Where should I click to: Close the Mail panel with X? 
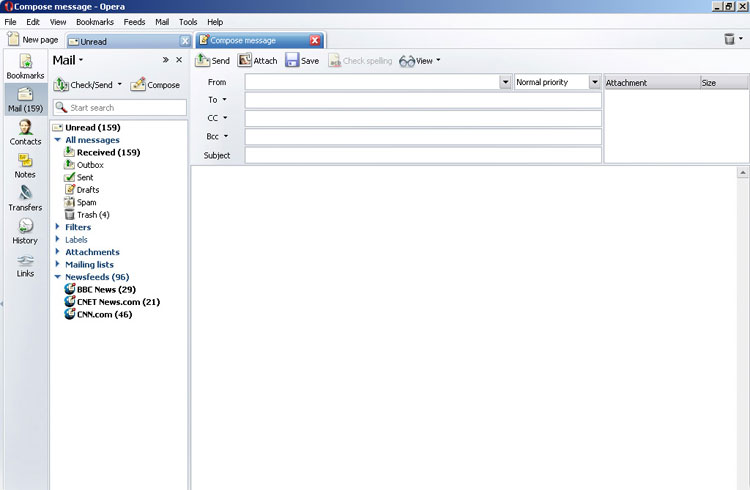tap(179, 60)
